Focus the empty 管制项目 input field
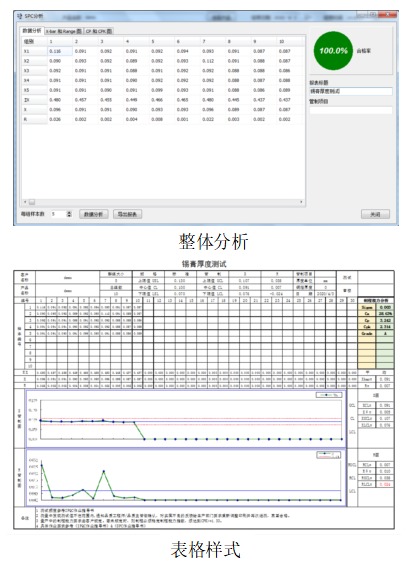Image resolution: width=415 pixels, height=571 pixels. point(351,110)
